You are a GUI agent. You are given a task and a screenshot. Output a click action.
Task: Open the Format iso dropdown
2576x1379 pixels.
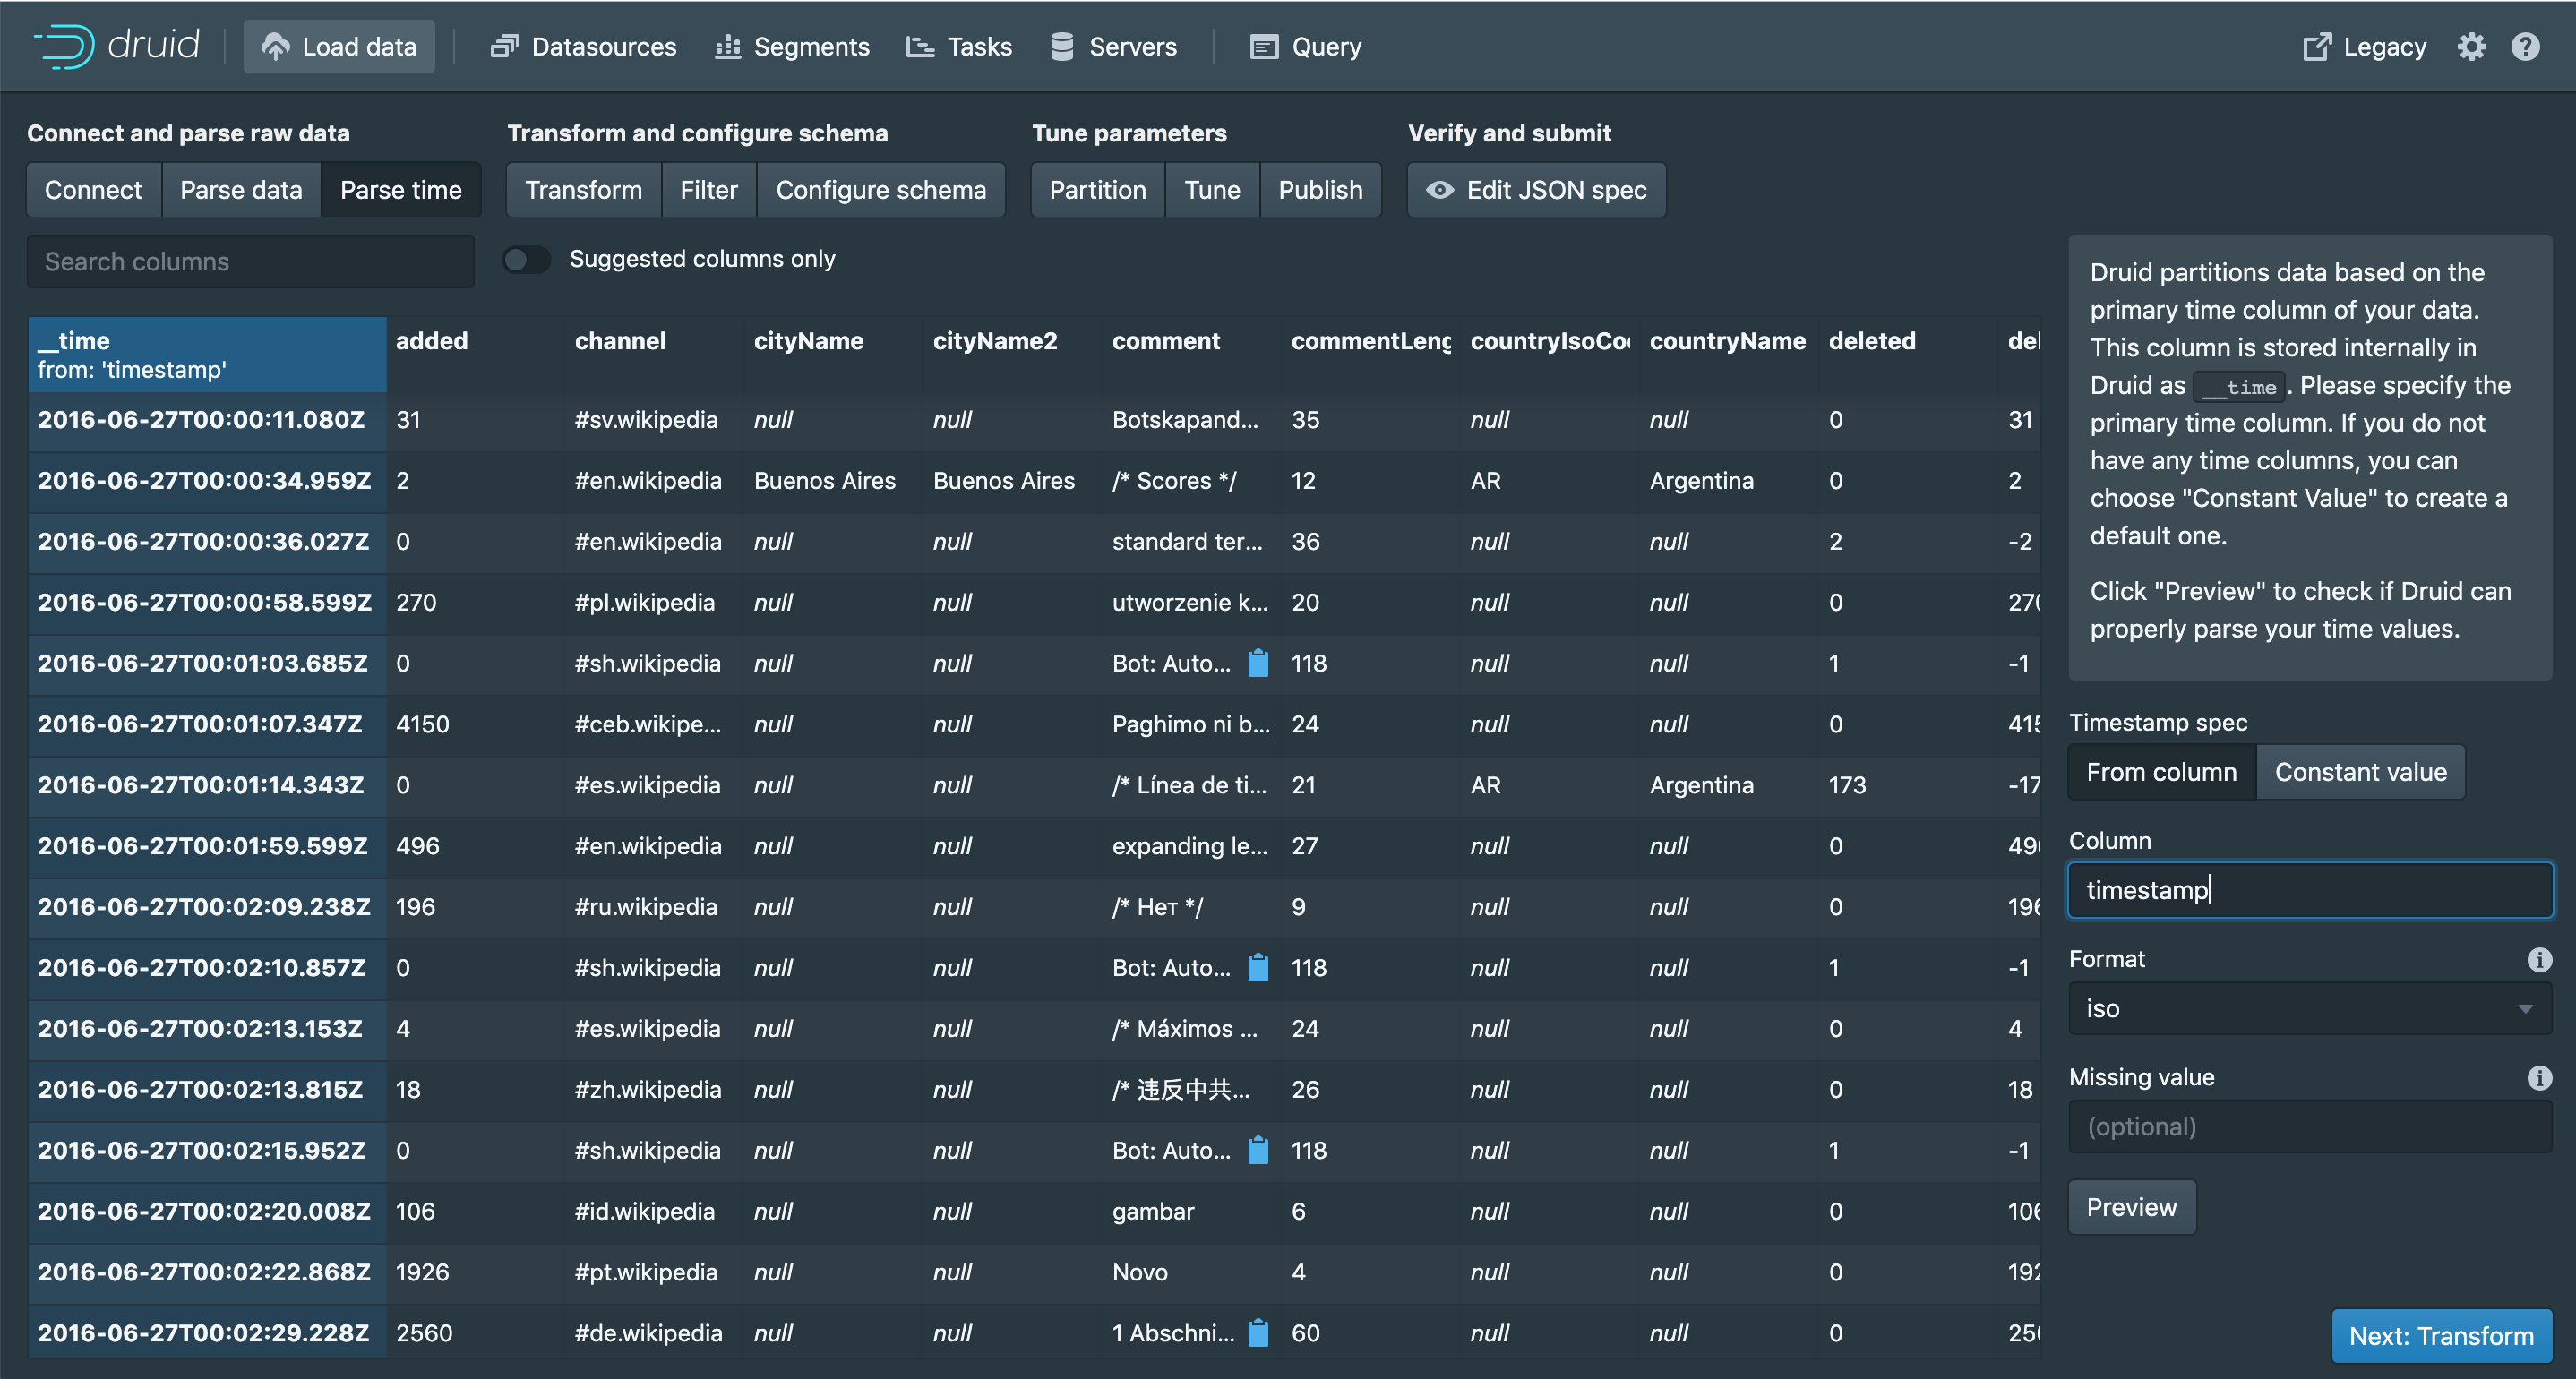2309,1008
